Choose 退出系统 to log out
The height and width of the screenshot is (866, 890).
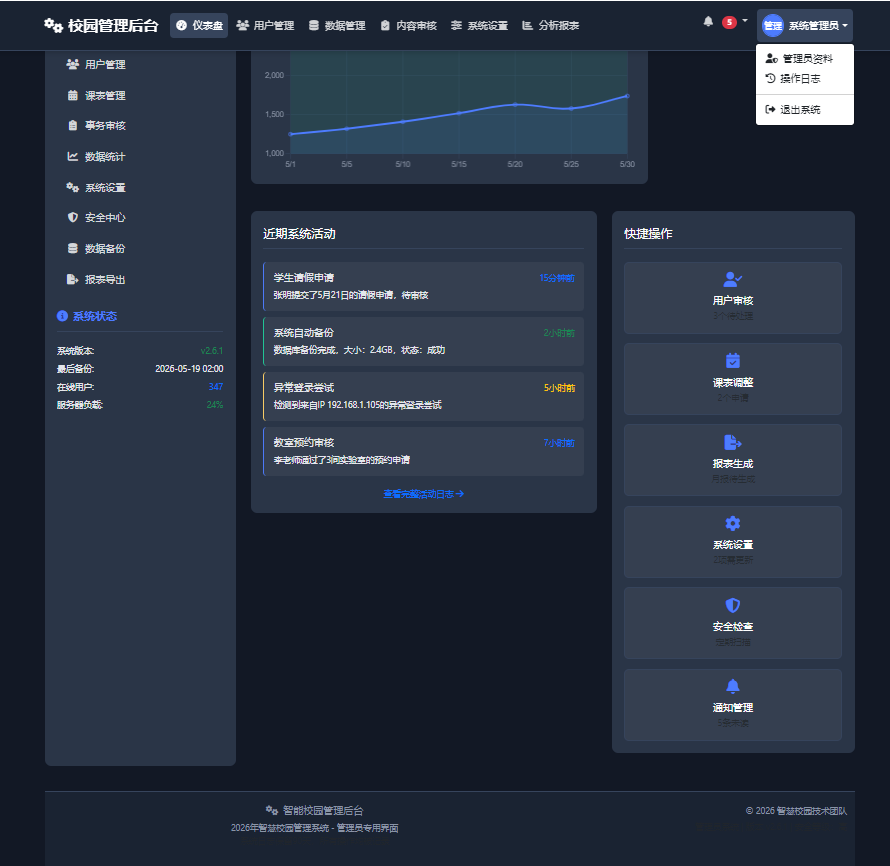[805, 110]
